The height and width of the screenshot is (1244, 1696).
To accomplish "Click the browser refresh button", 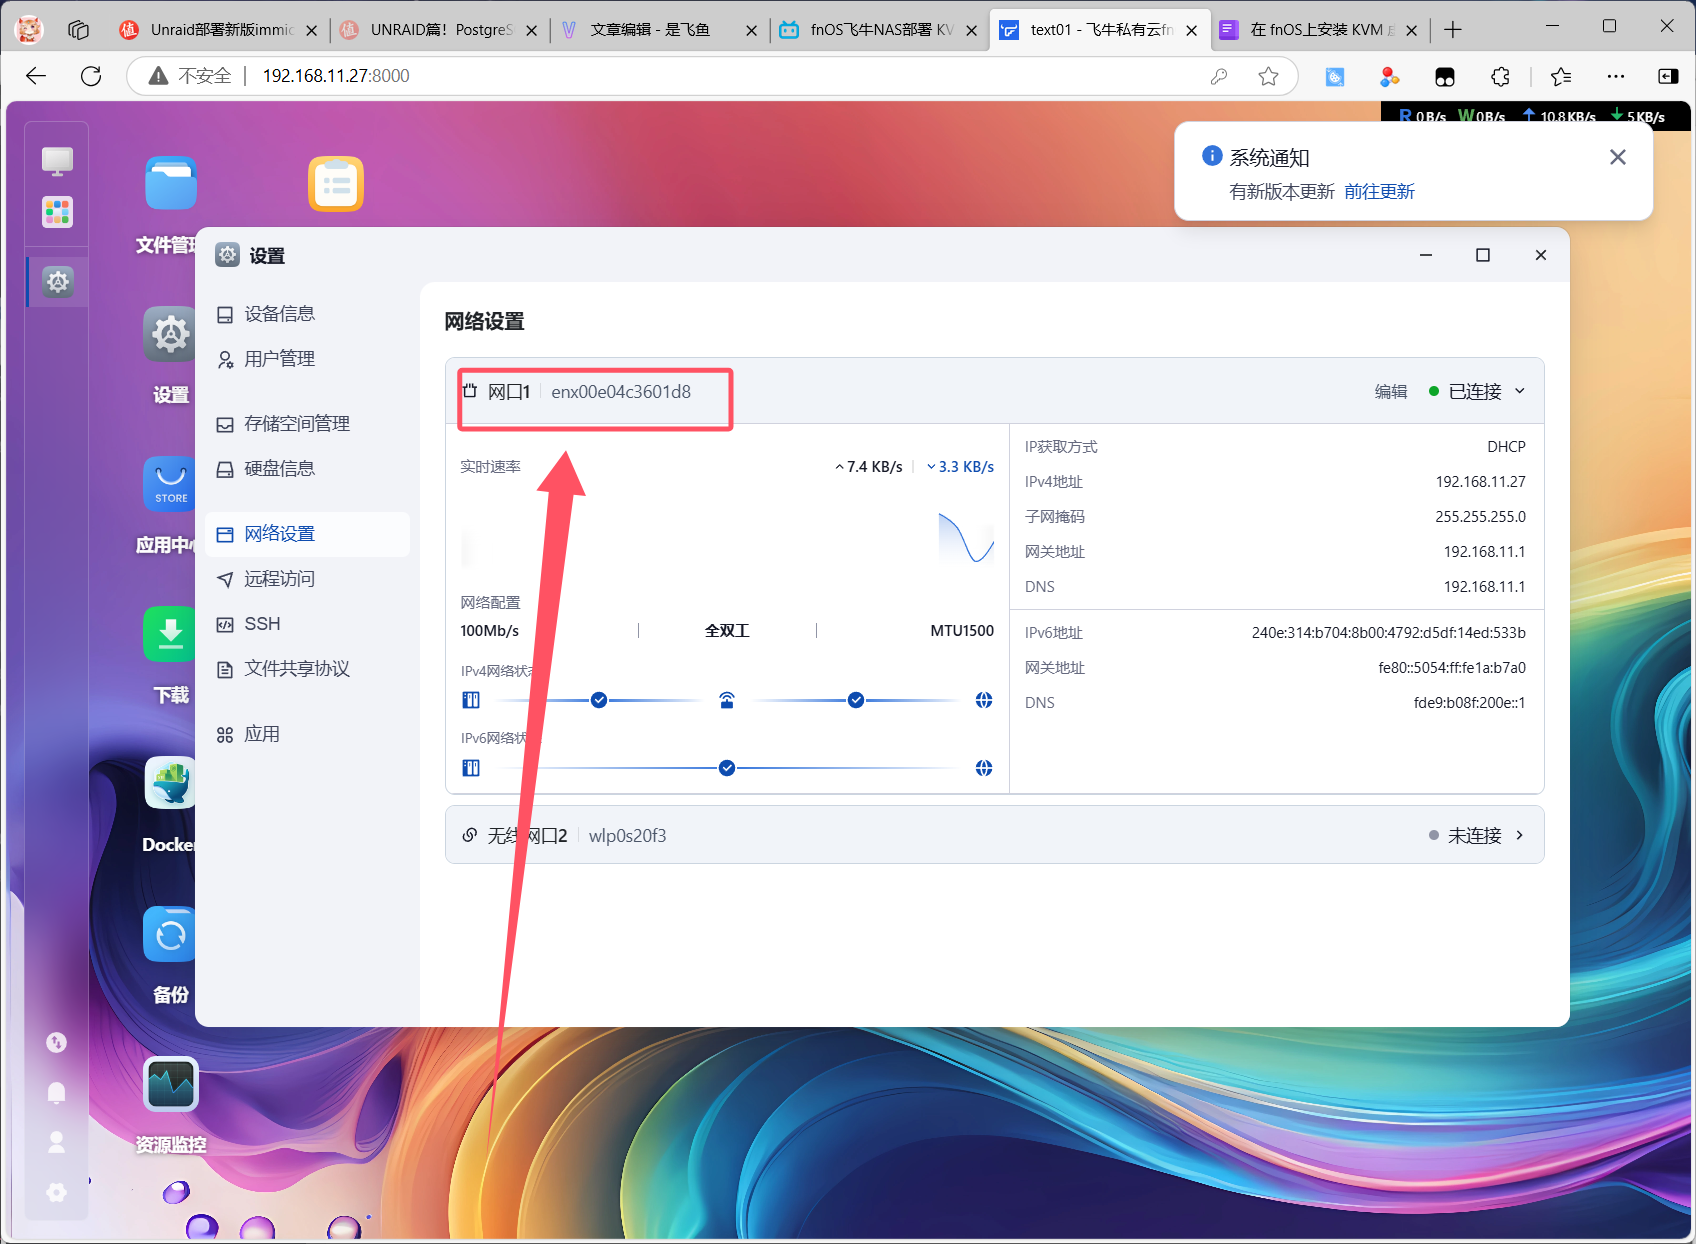I will tap(91, 76).
